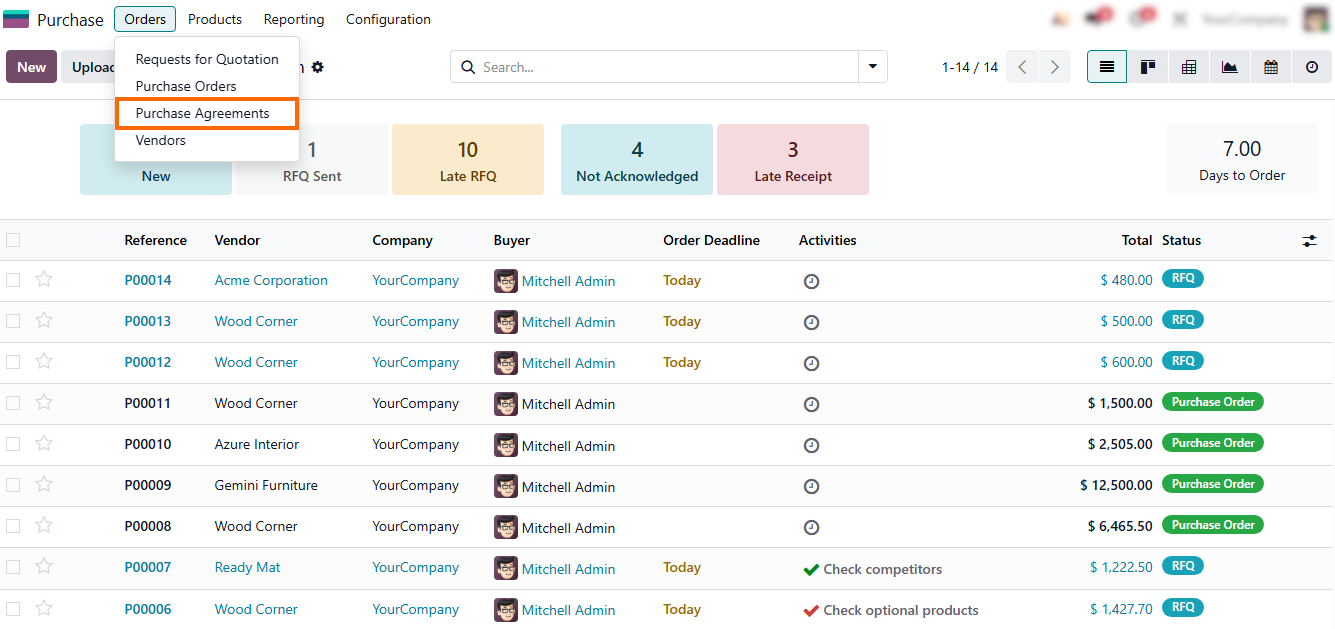
Task: Tick the select-all header checkbox
Action: (x=13, y=240)
